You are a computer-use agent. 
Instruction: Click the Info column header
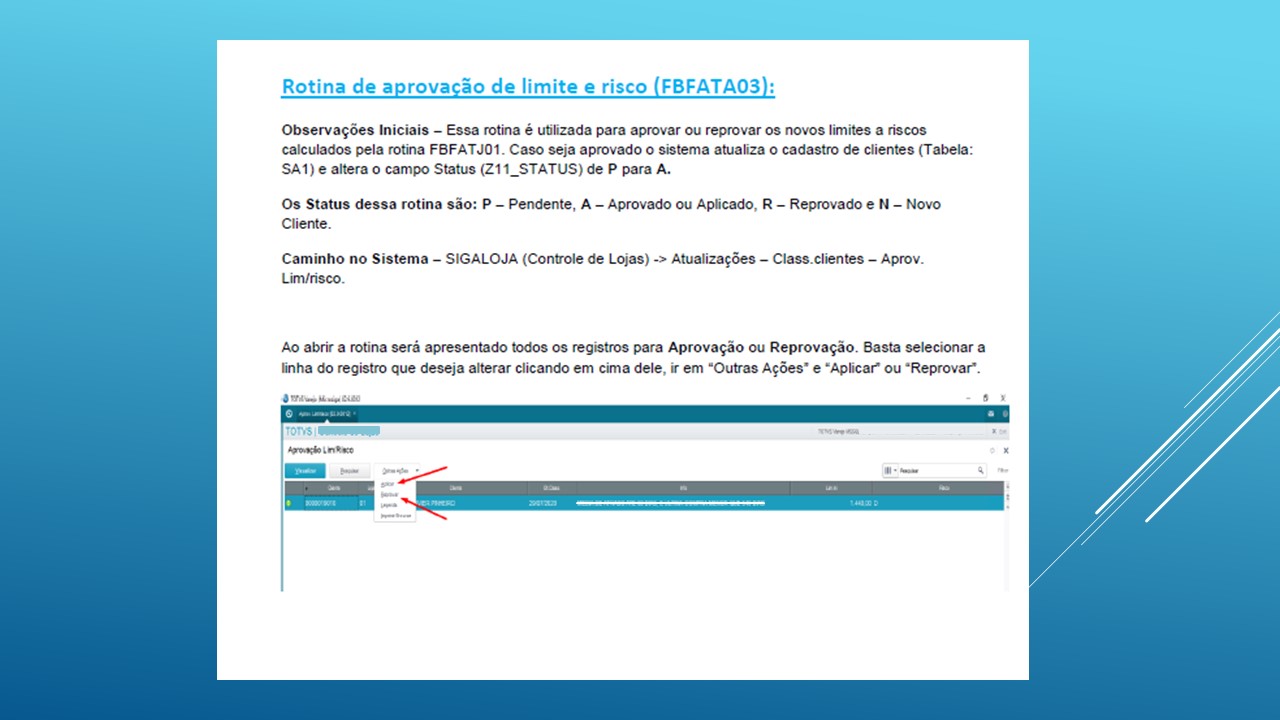pos(683,488)
